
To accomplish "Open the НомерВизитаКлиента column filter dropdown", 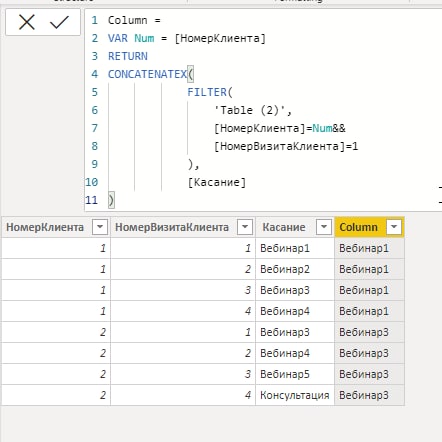I will point(245,227).
